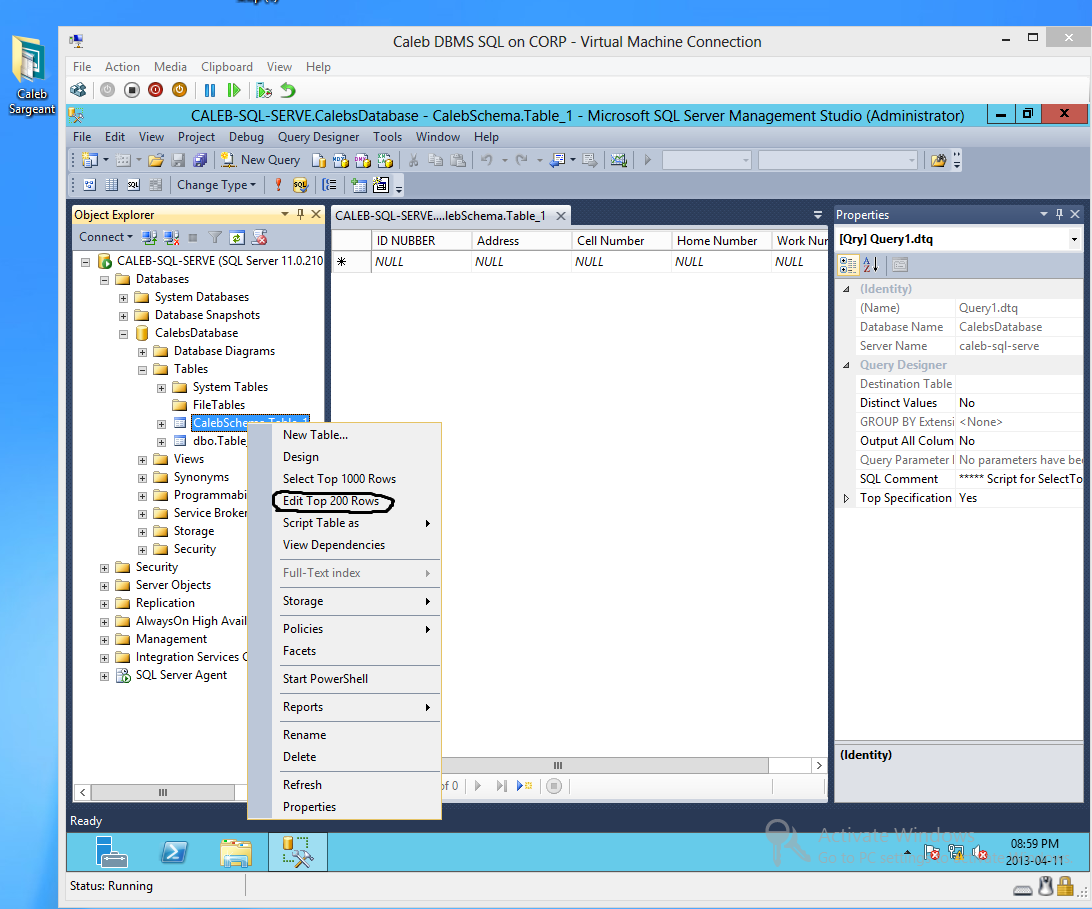Choose Rename in the context menu
This screenshot has height=909, width=1092.
pos(304,735)
